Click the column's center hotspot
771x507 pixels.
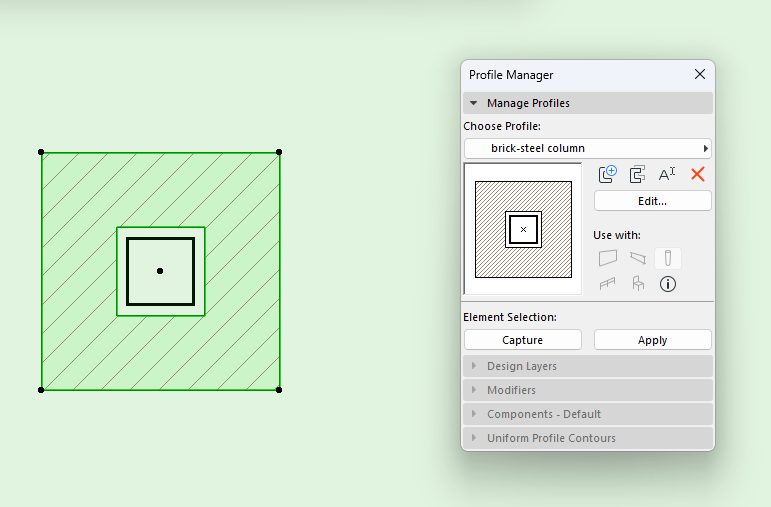coord(160,271)
